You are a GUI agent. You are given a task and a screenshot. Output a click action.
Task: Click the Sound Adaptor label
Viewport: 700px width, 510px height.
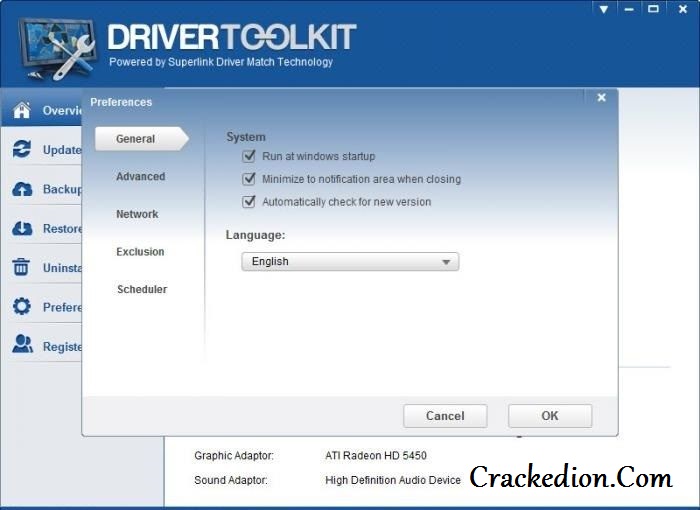(x=231, y=480)
